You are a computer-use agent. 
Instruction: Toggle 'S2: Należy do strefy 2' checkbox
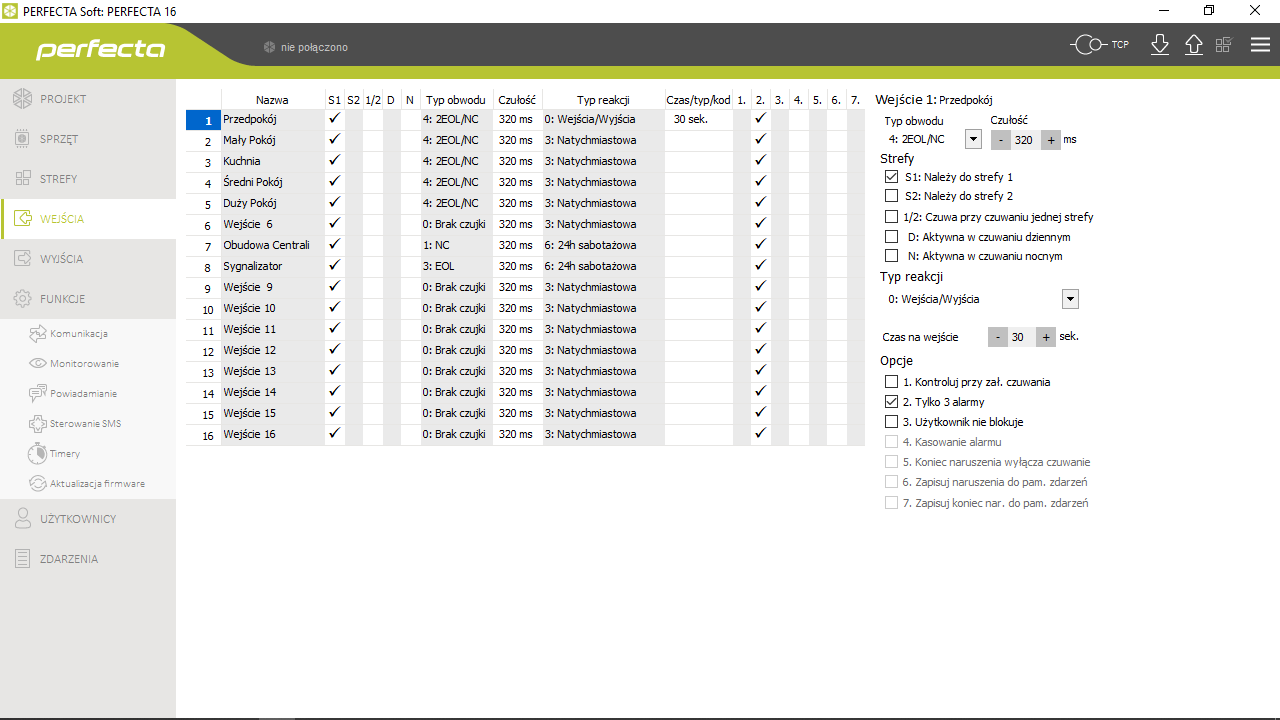coord(892,196)
